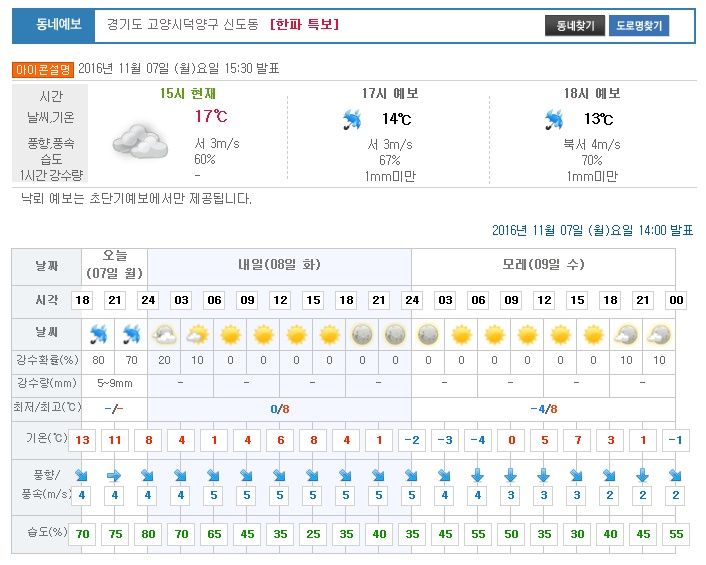Click the cloudy icon at 09일 21시
This screenshot has width=706, height=565.
pos(626,333)
